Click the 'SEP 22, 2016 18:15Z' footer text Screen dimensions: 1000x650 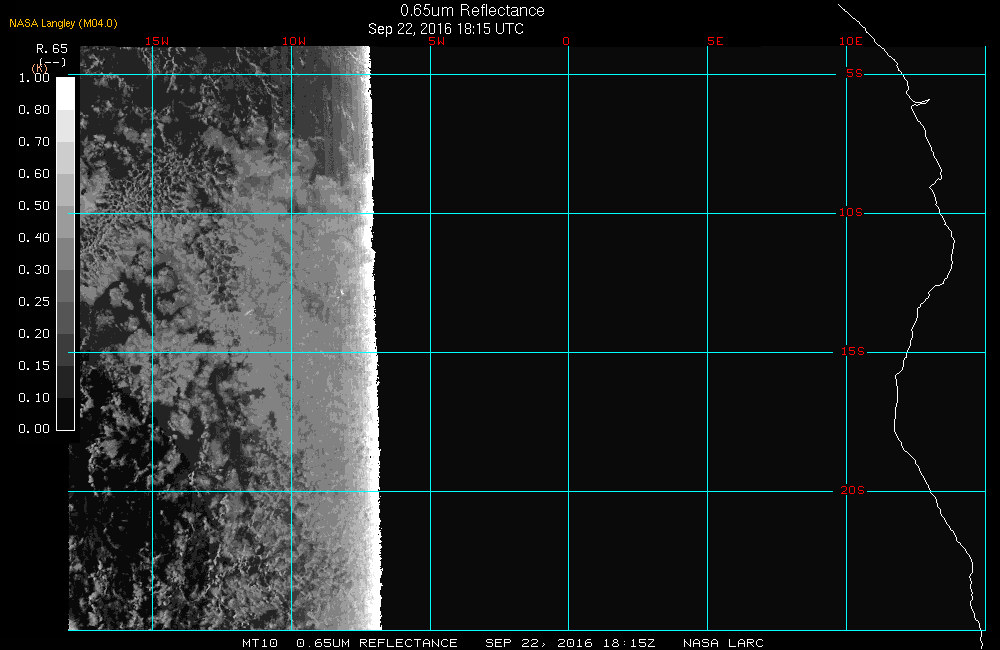pyautogui.click(x=570, y=643)
